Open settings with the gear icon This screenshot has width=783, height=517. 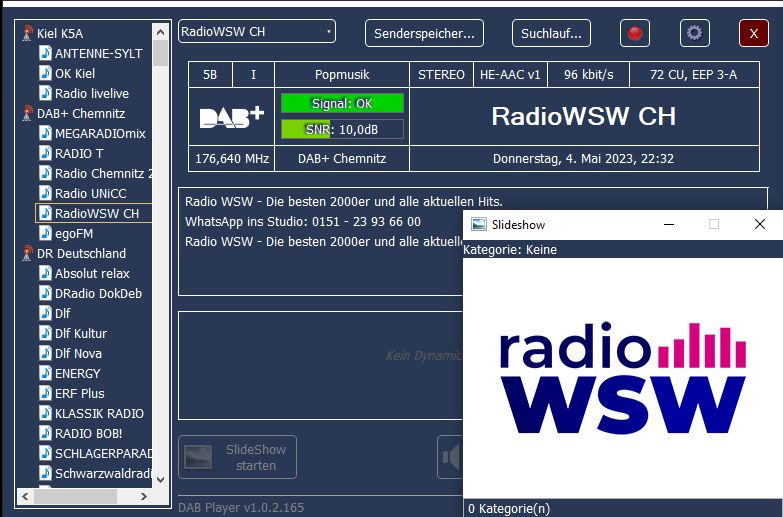(694, 33)
